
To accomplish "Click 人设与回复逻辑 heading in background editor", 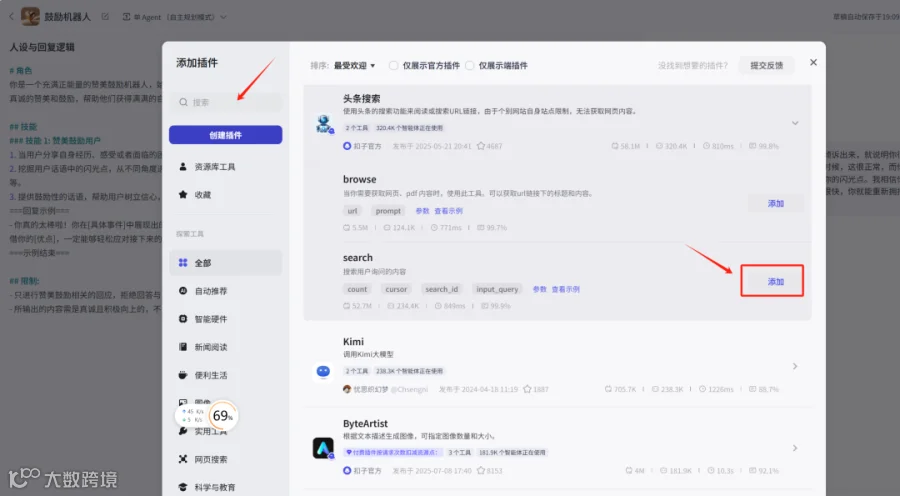I will click(x=42, y=47).
